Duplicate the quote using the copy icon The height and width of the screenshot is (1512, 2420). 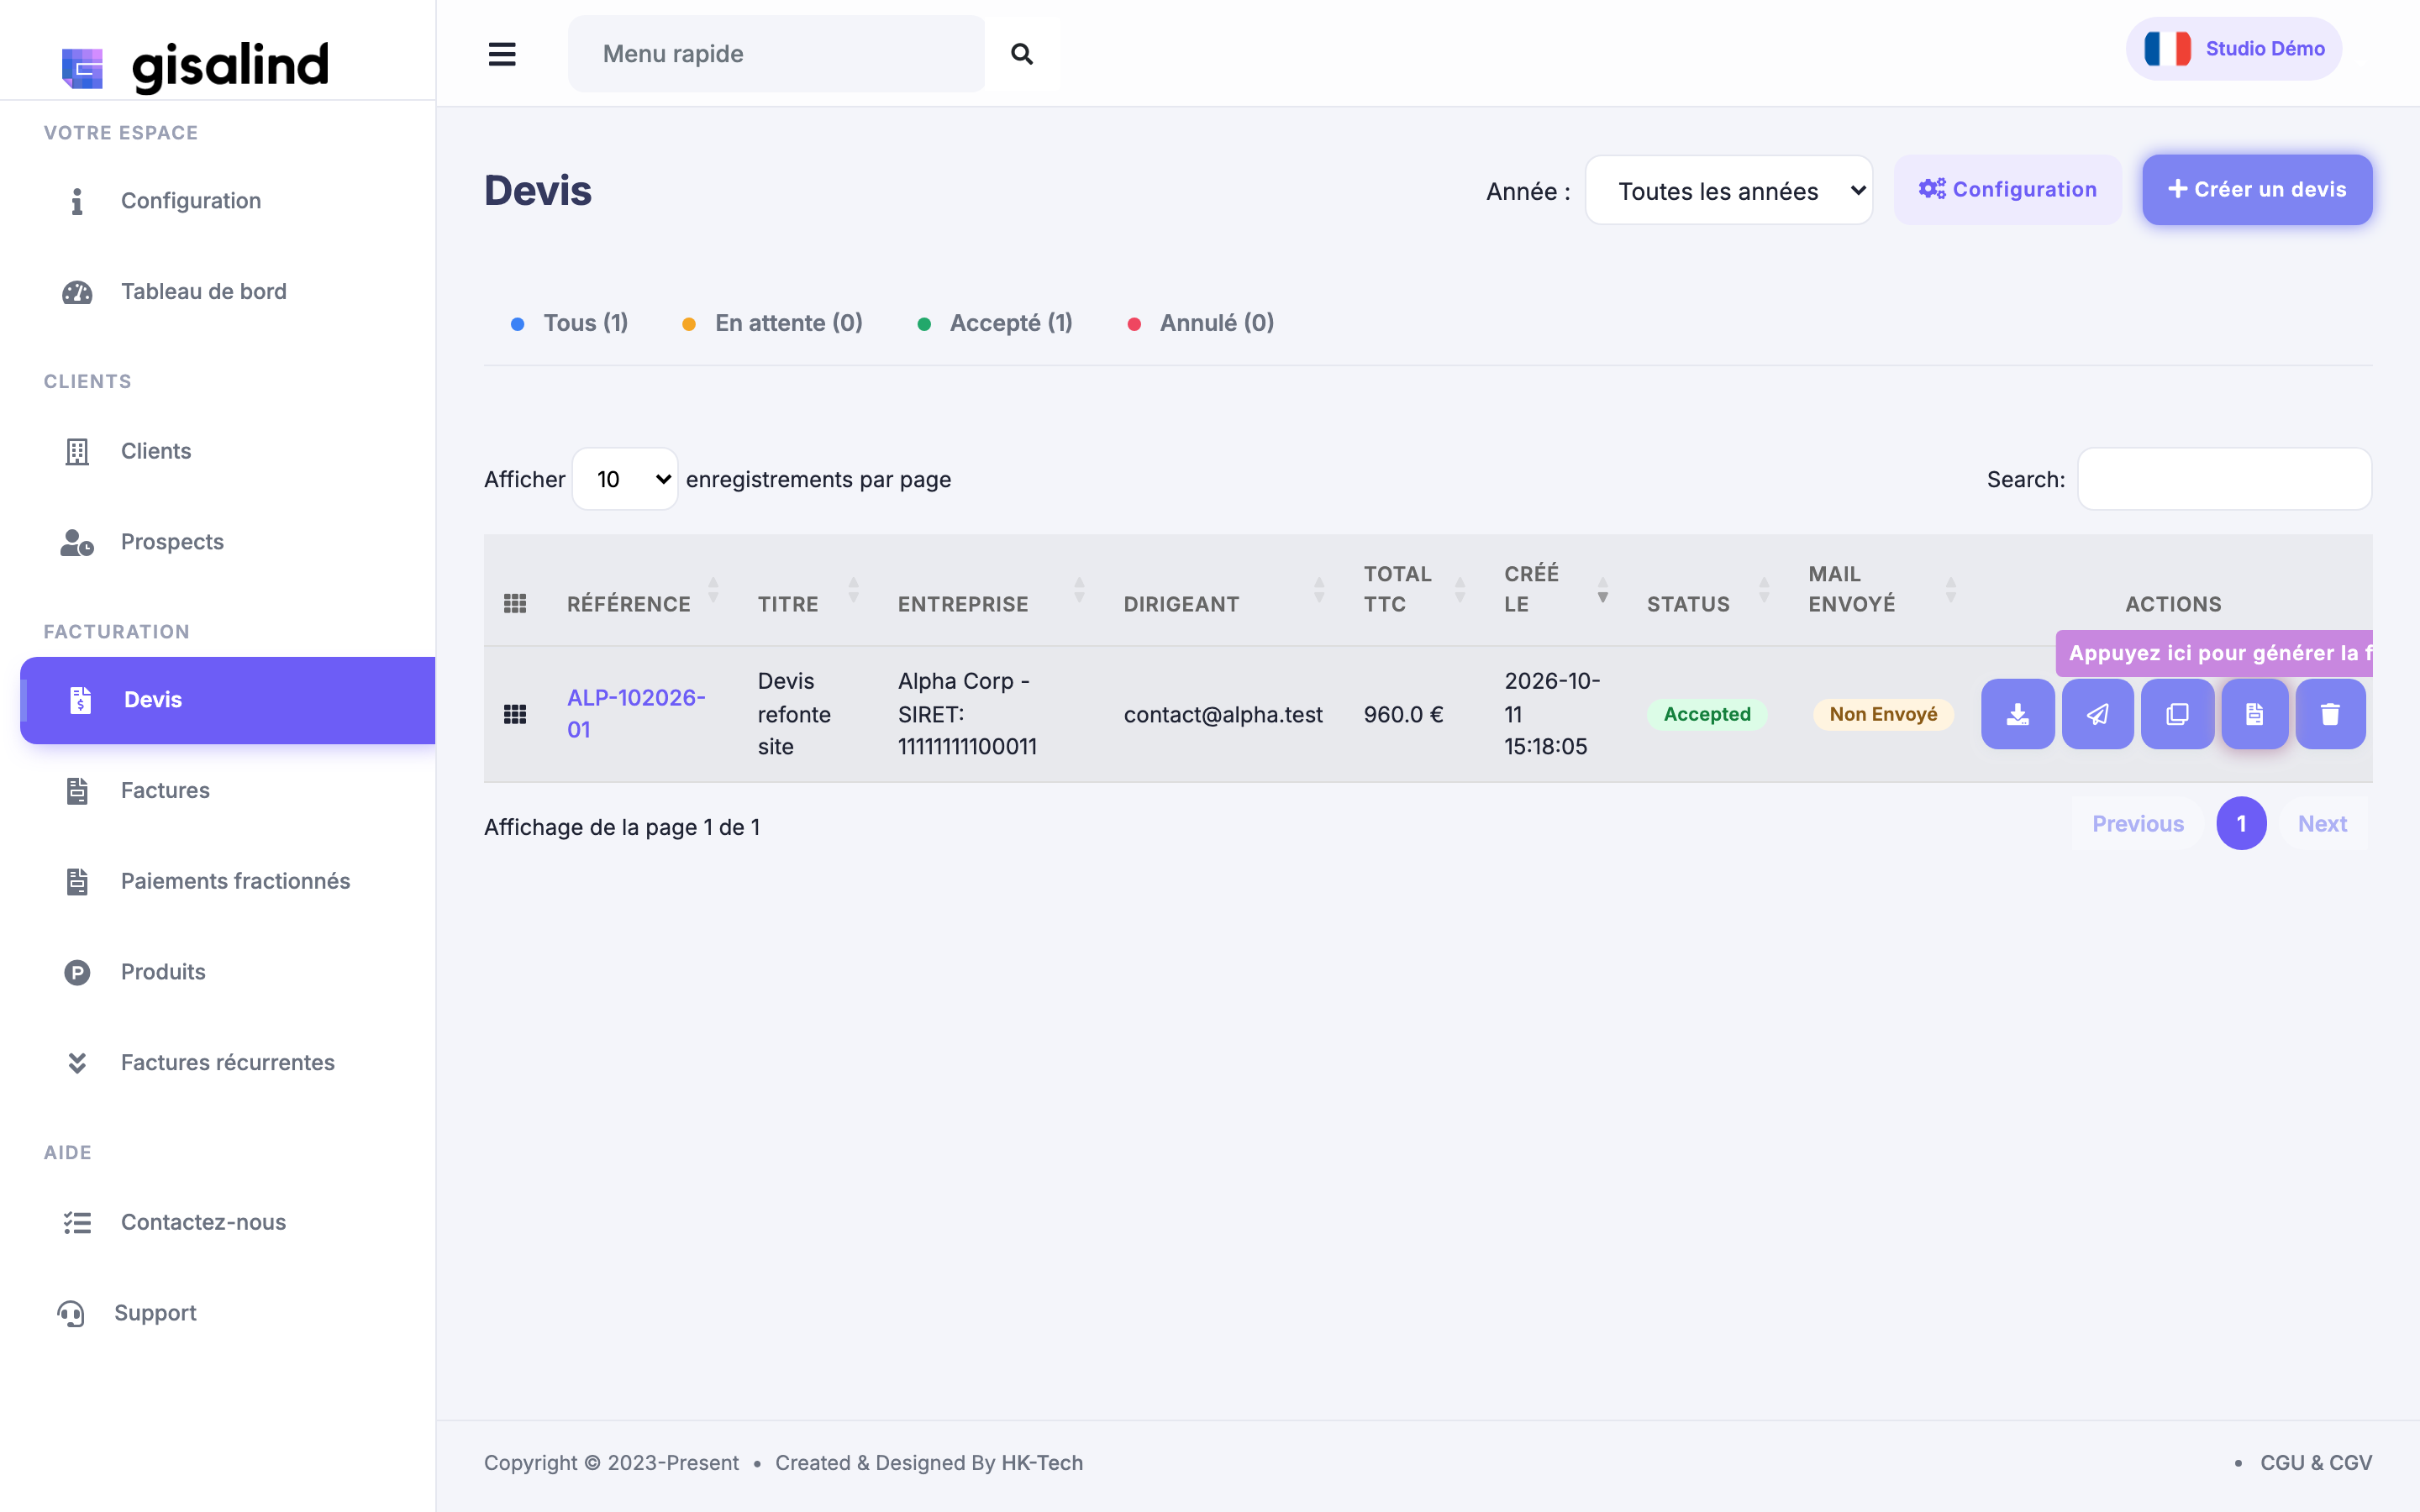[2177, 714]
